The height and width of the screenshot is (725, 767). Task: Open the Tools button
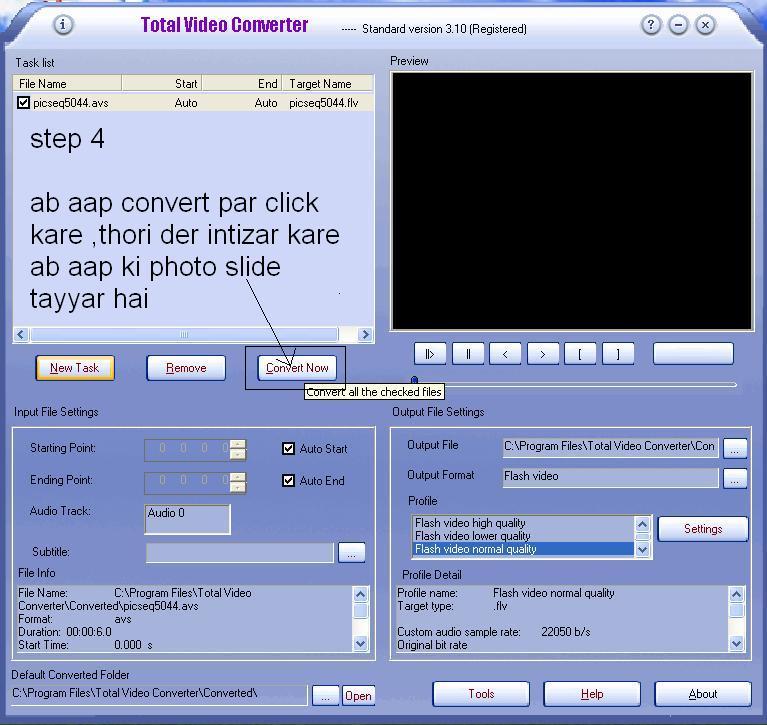[481, 694]
